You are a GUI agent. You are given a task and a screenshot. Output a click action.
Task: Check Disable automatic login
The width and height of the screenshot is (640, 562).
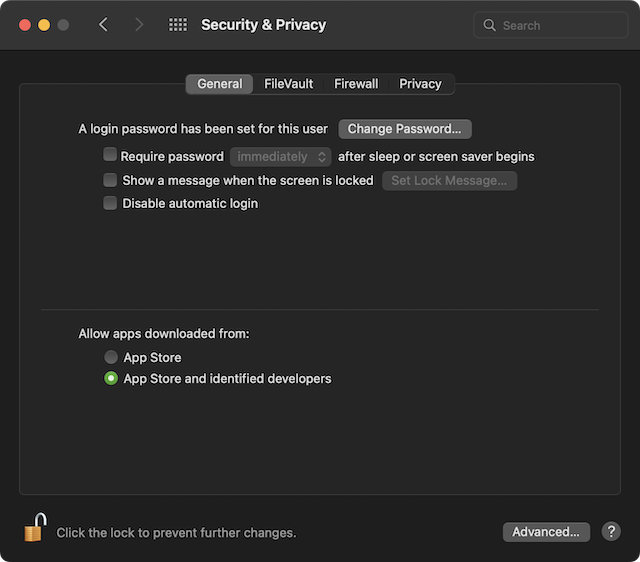110,203
